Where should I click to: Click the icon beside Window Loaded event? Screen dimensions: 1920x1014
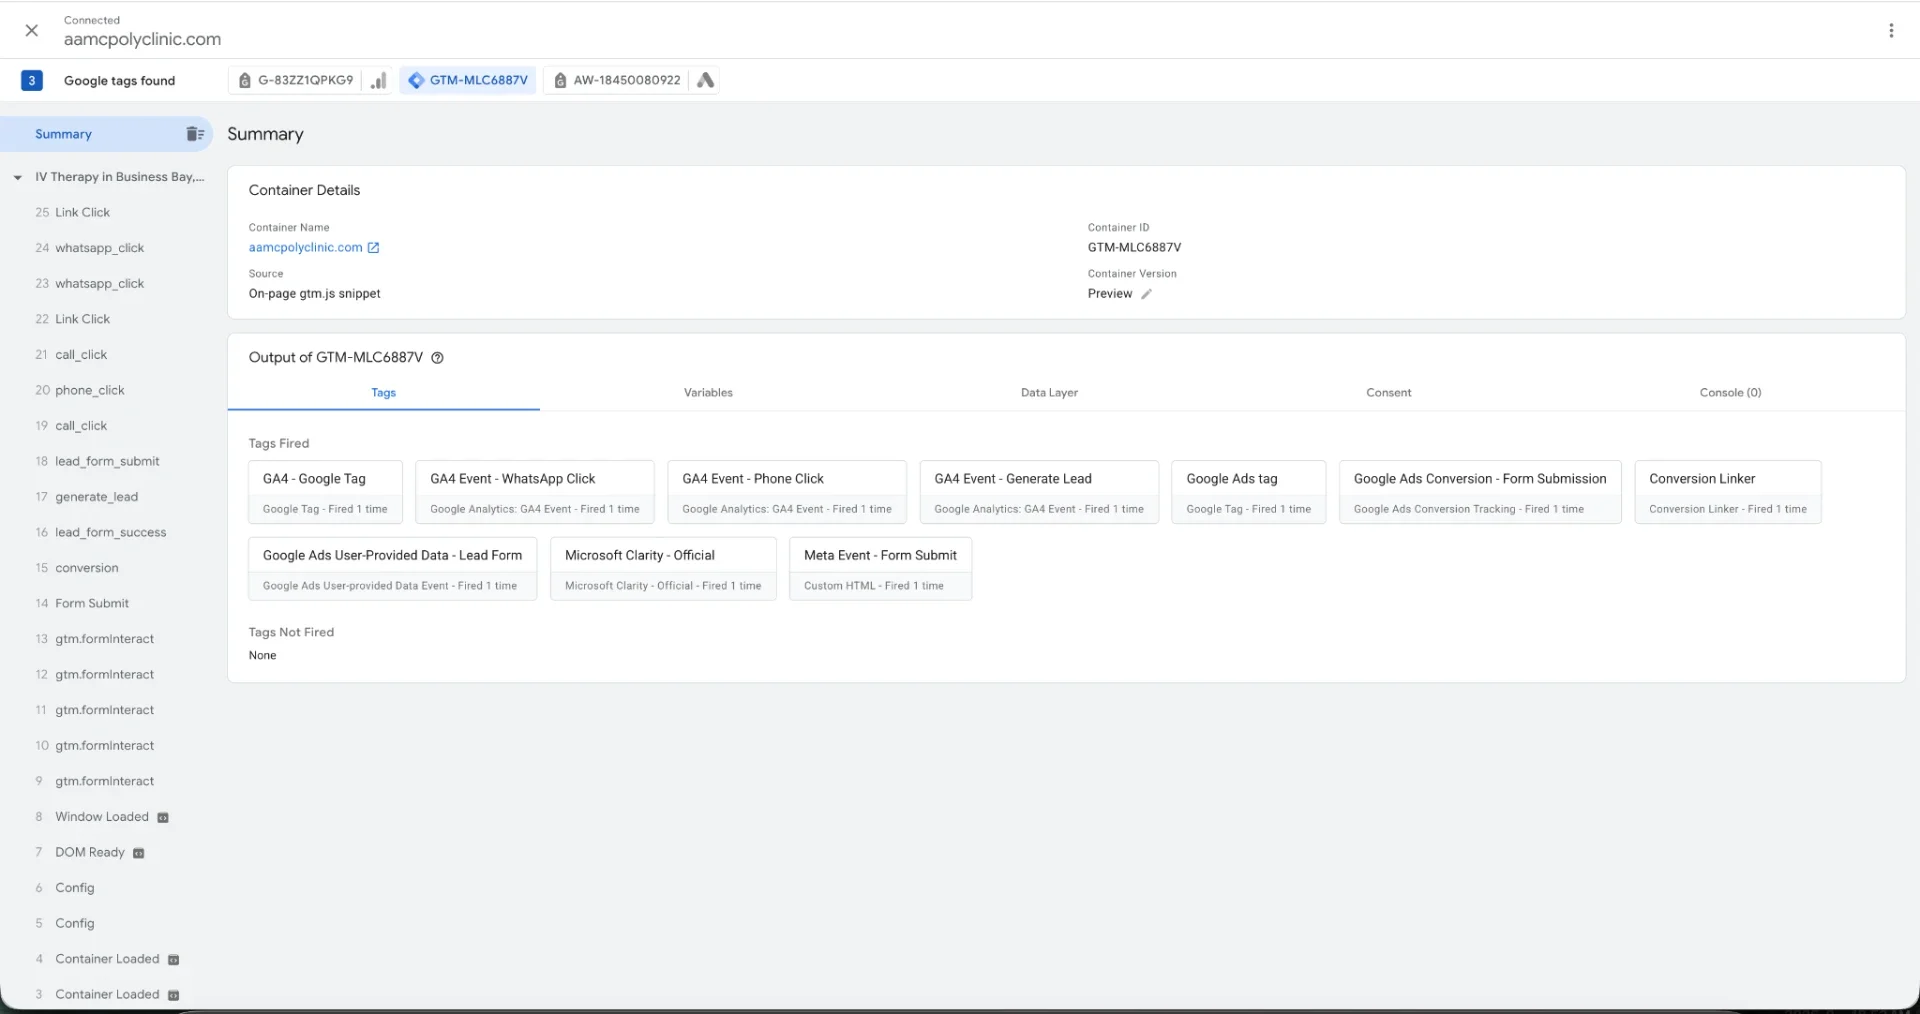[x=163, y=818]
